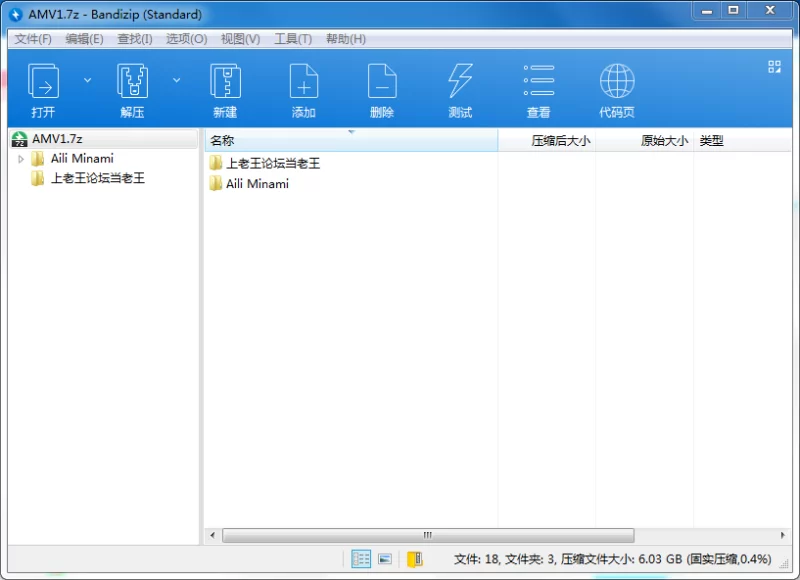
Task: Open the 查找(I) menu
Action: 135,39
